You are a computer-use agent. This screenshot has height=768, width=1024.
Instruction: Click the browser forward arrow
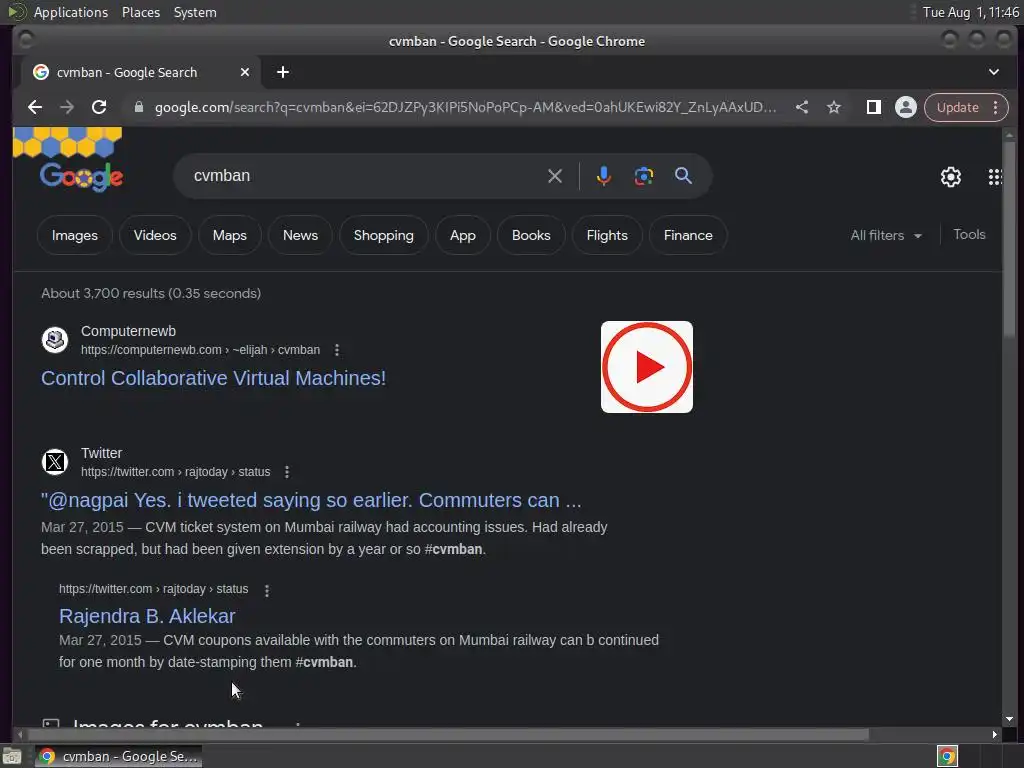[67, 107]
